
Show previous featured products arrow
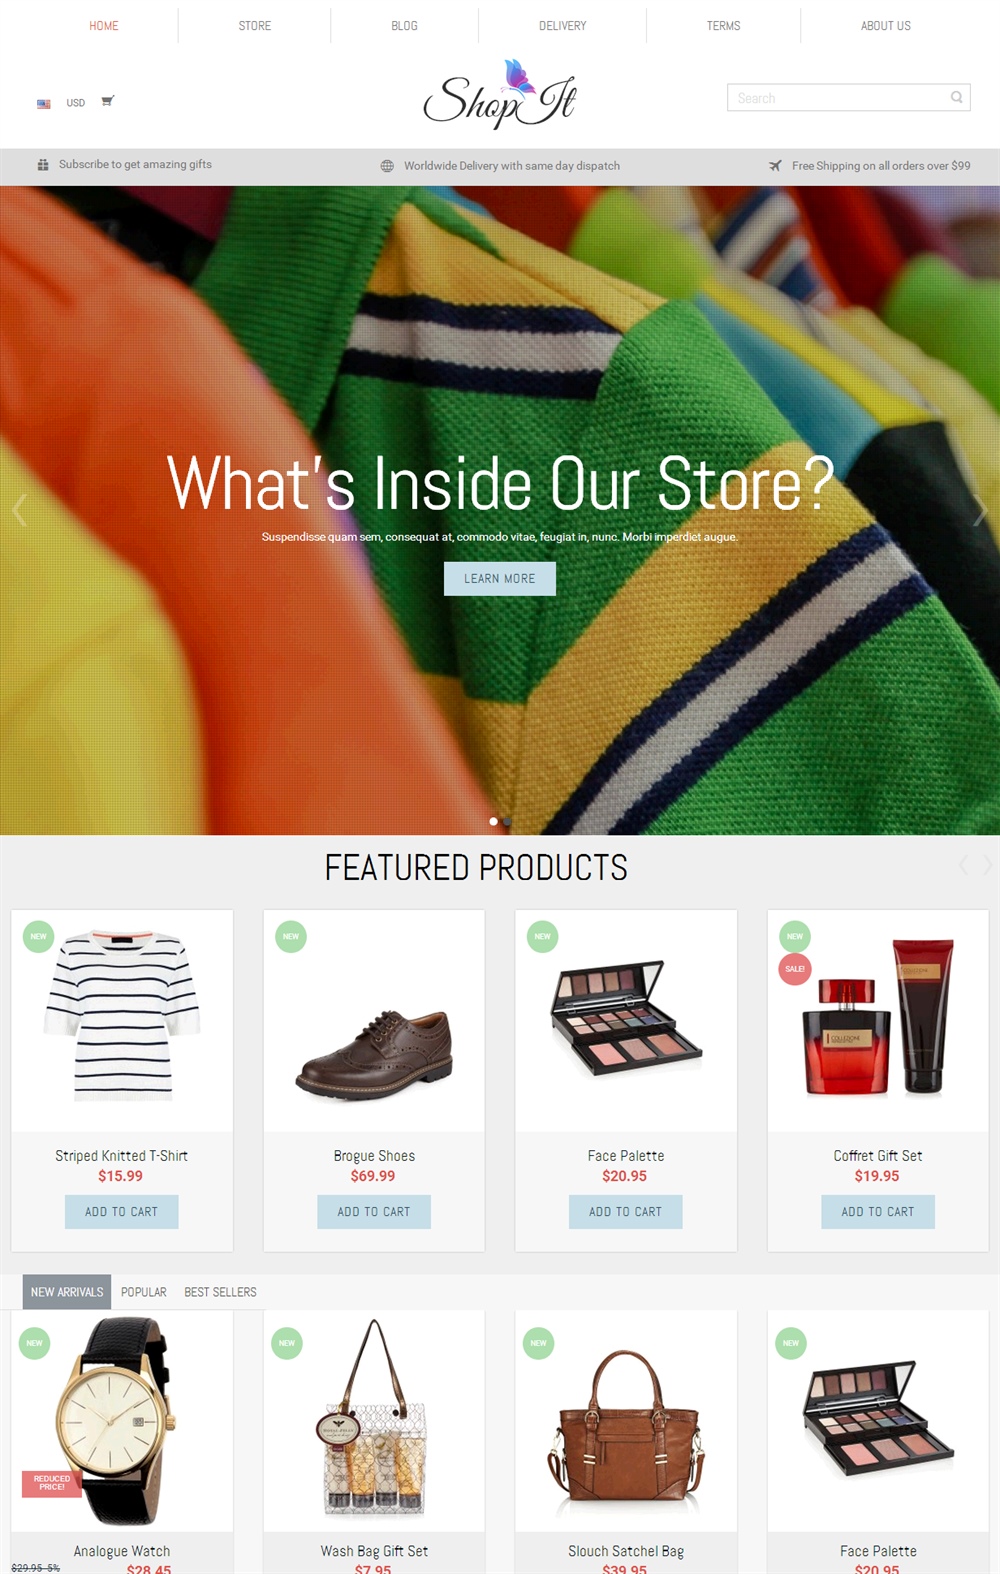pos(964,865)
